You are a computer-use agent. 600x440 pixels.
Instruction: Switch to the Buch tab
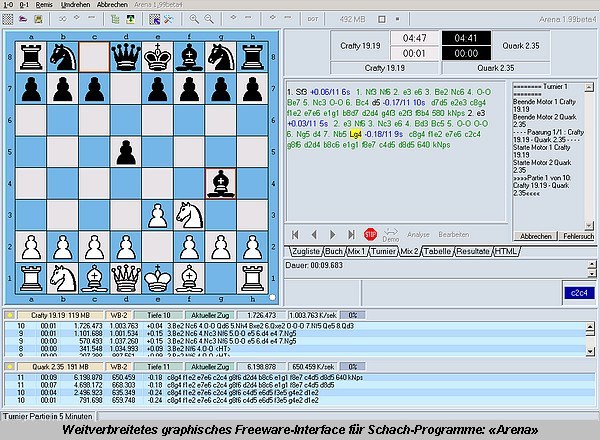pyautogui.click(x=334, y=251)
